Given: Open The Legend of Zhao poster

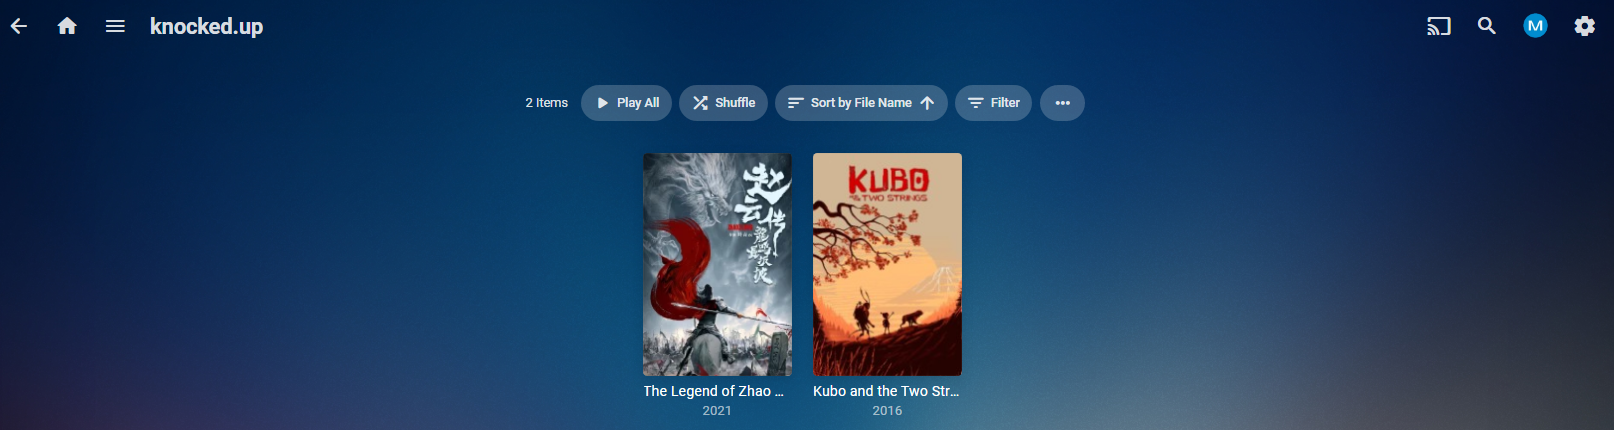Looking at the screenshot, I should pos(717,264).
